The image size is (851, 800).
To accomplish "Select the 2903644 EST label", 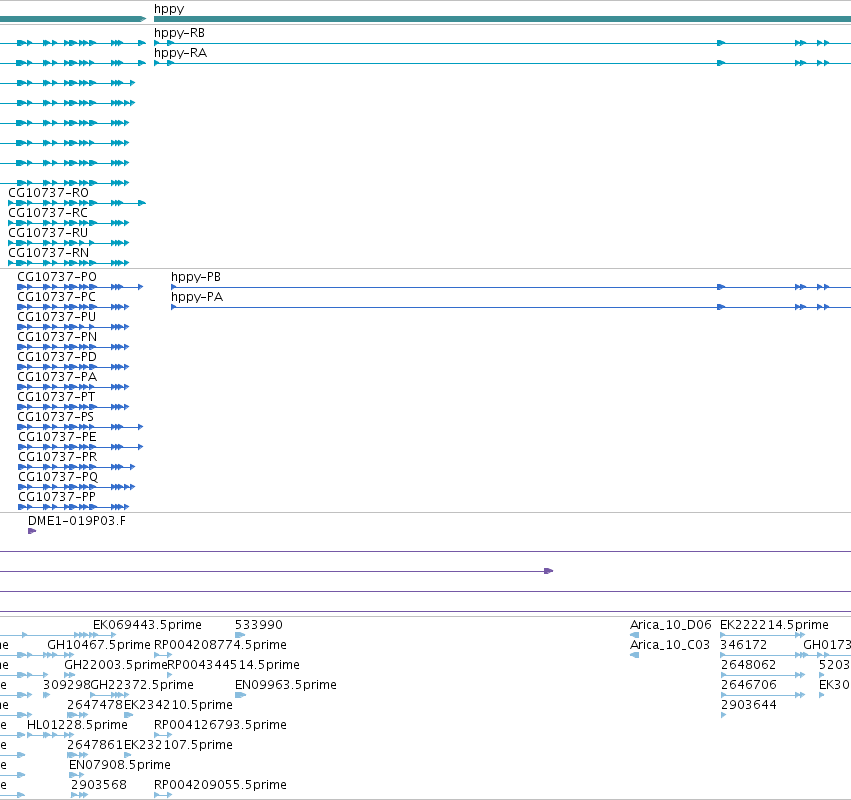I will (x=748, y=706).
